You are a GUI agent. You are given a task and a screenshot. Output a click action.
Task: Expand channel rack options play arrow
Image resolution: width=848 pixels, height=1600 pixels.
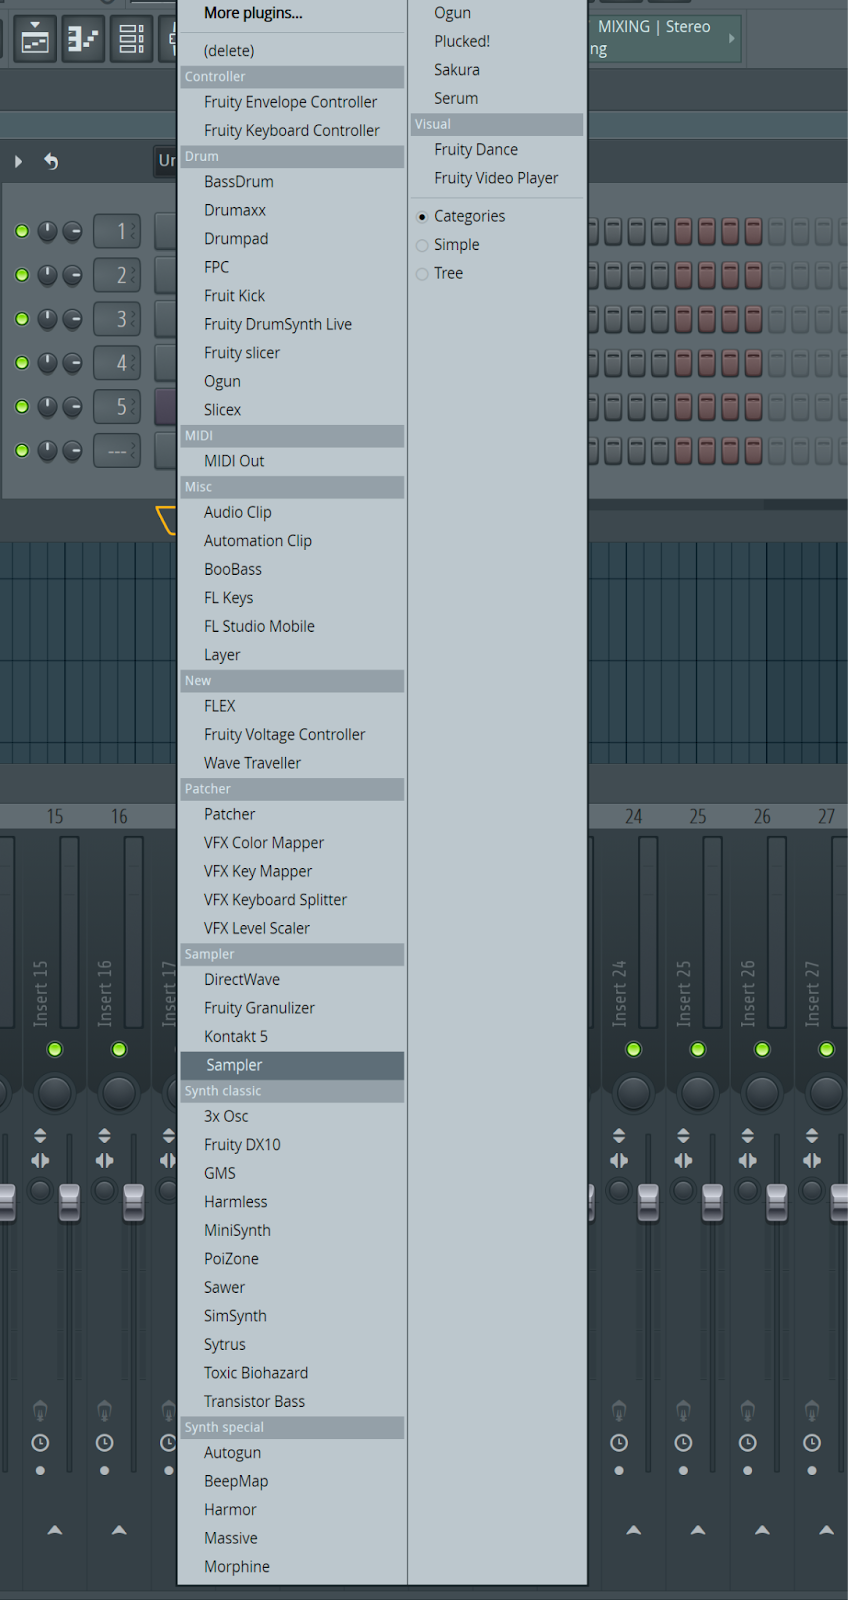(x=18, y=161)
